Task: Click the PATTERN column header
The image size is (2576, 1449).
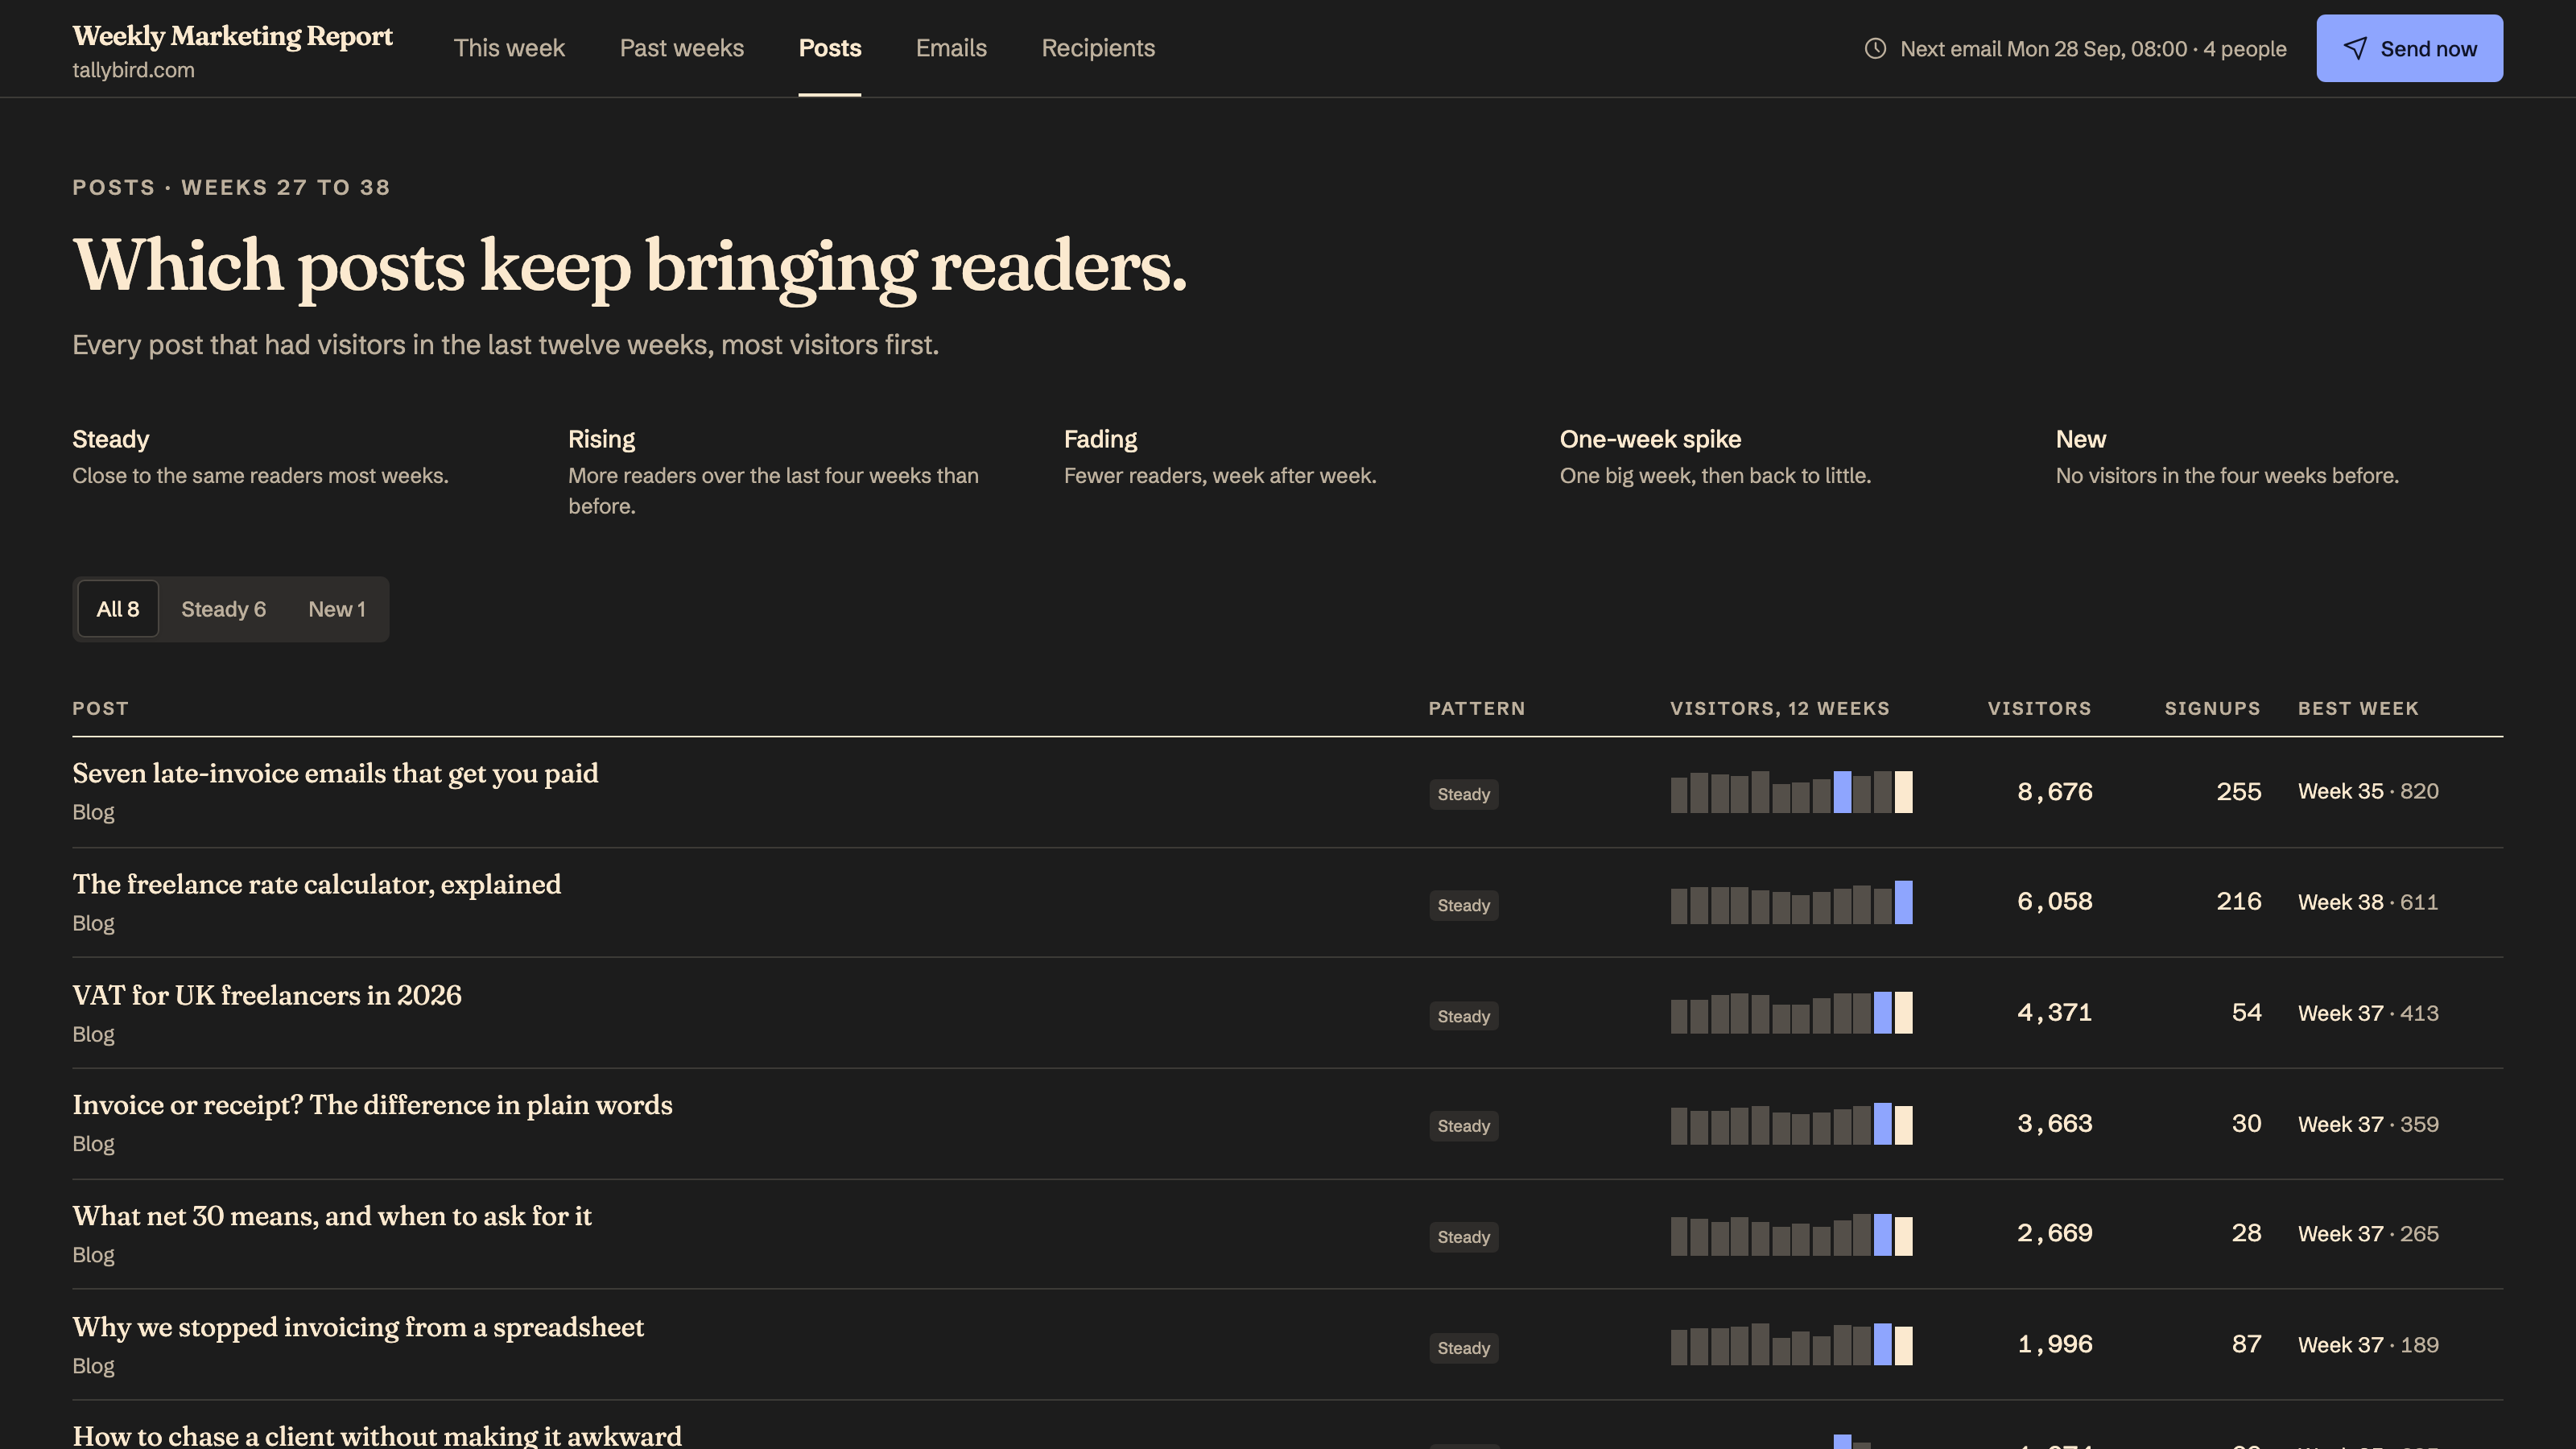Action: click(1477, 708)
